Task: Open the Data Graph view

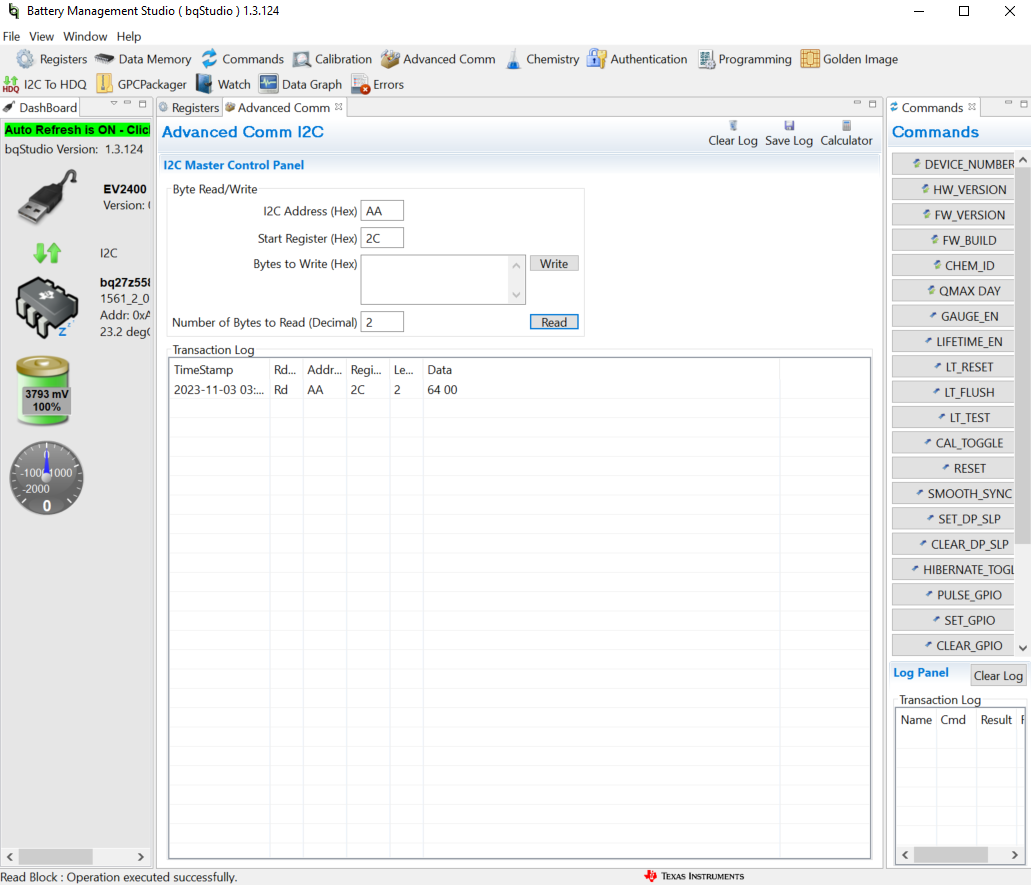Action: pos(268,85)
